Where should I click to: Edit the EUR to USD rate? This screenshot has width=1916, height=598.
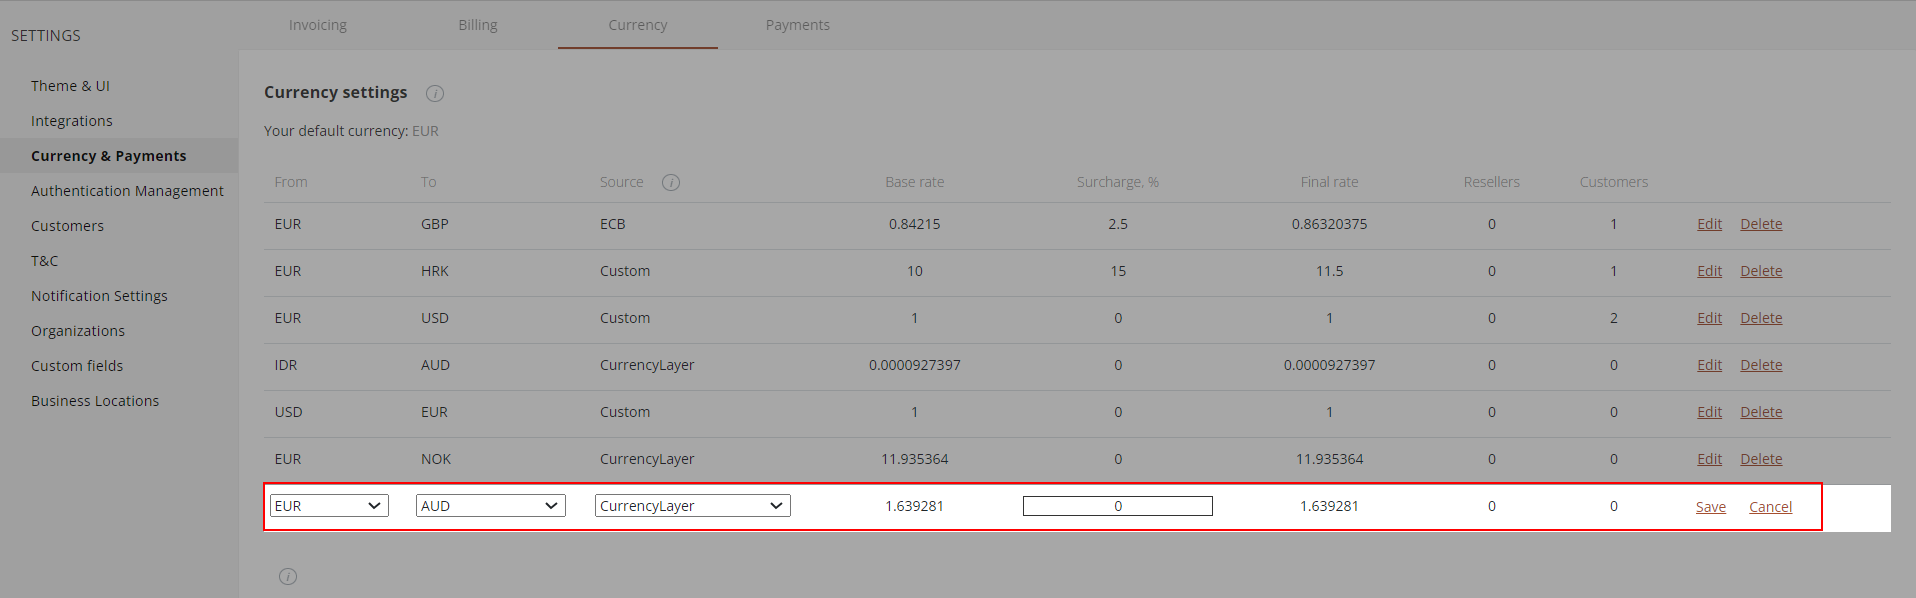tap(1709, 318)
